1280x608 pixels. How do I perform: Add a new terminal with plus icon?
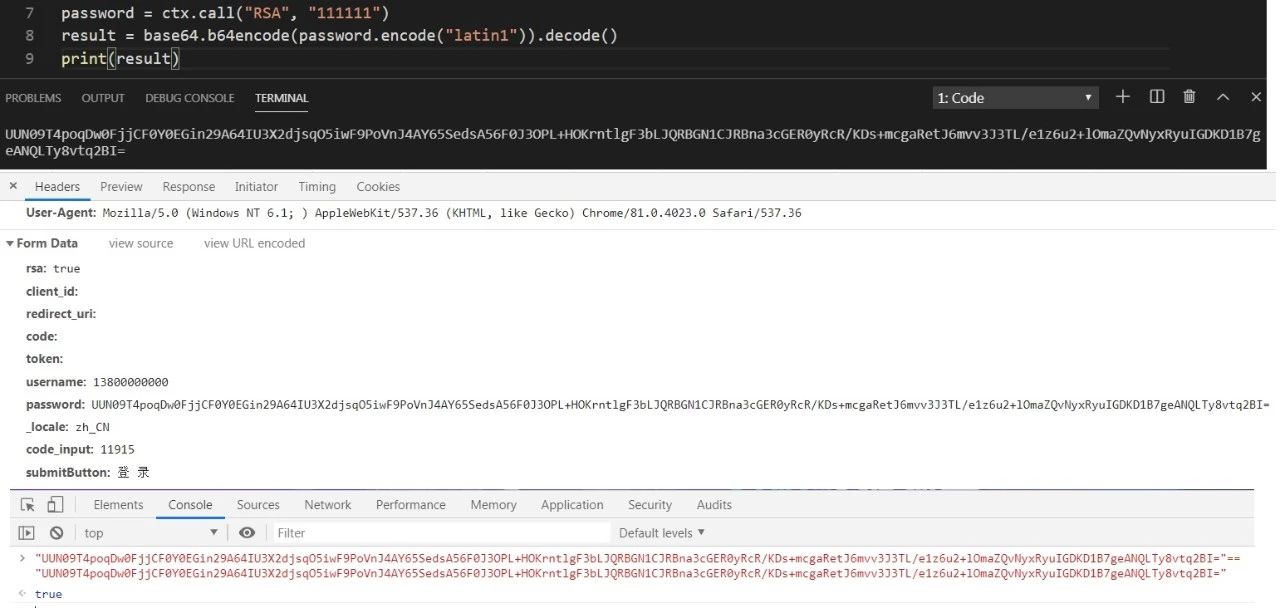(x=1123, y=97)
